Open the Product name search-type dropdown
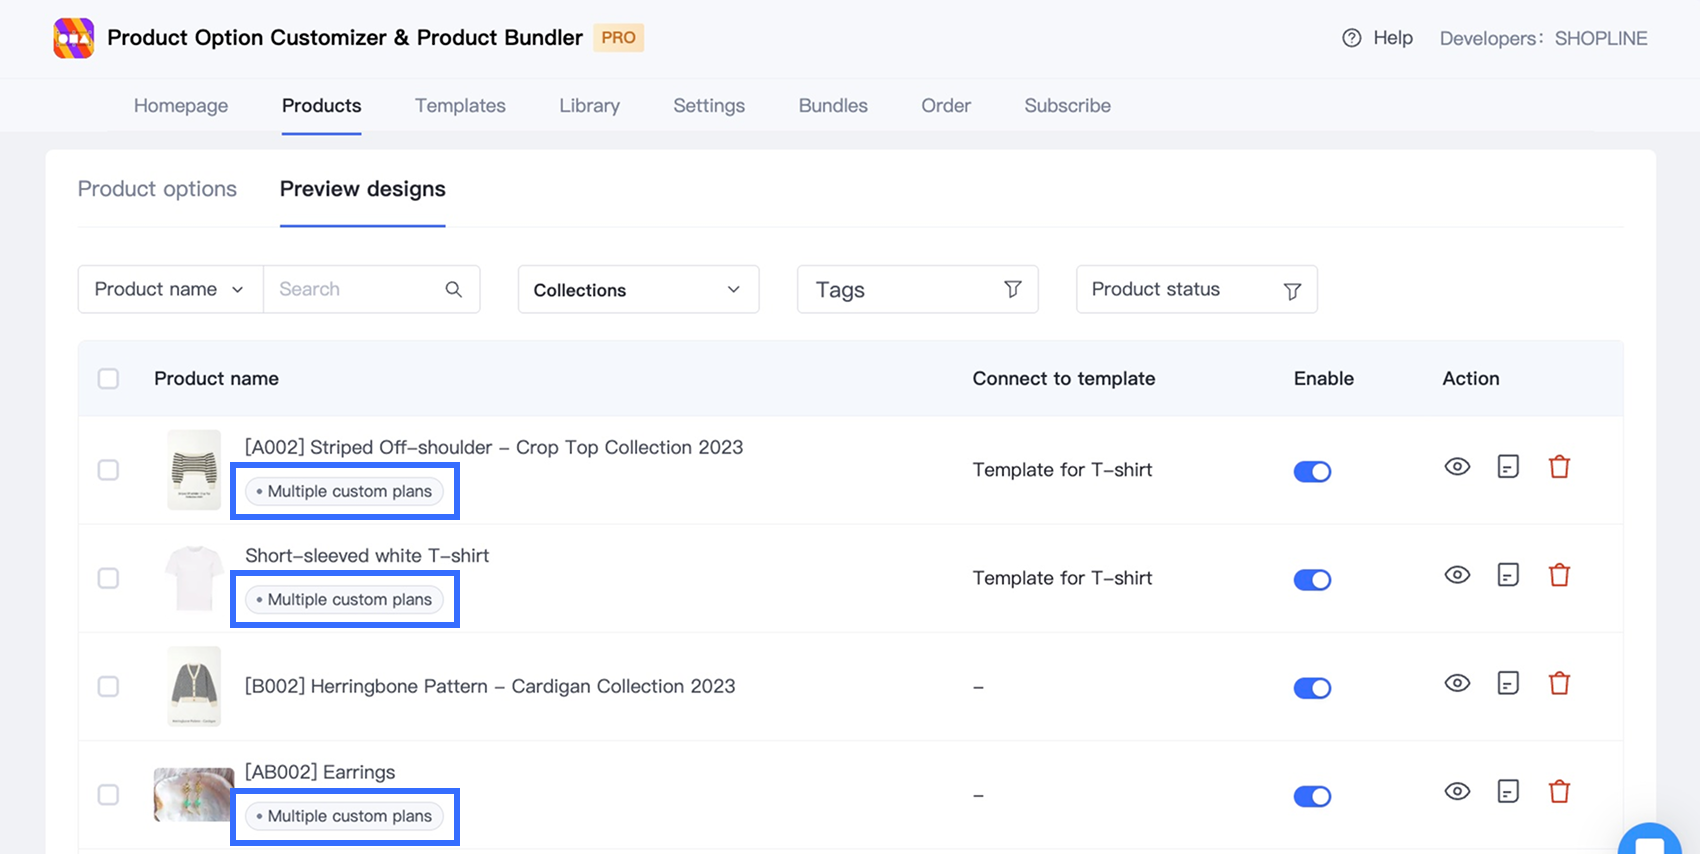This screenshot has height=854, width=1700. pos(170,289)
